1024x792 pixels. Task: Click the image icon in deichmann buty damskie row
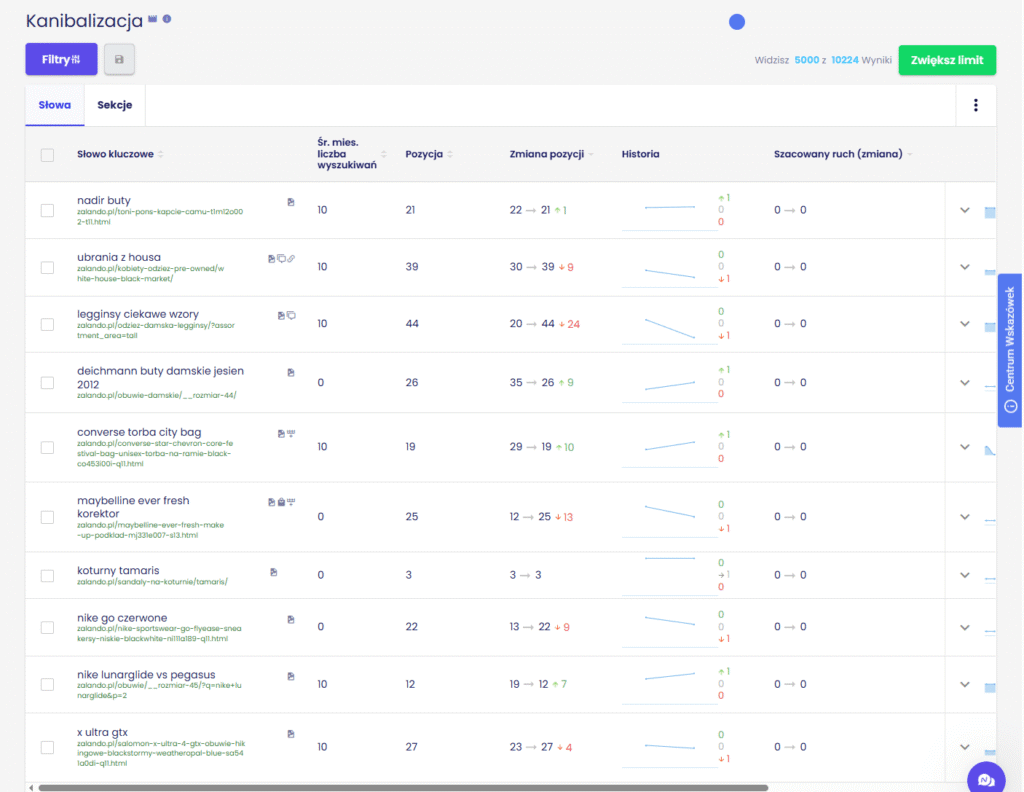(291, 372)
